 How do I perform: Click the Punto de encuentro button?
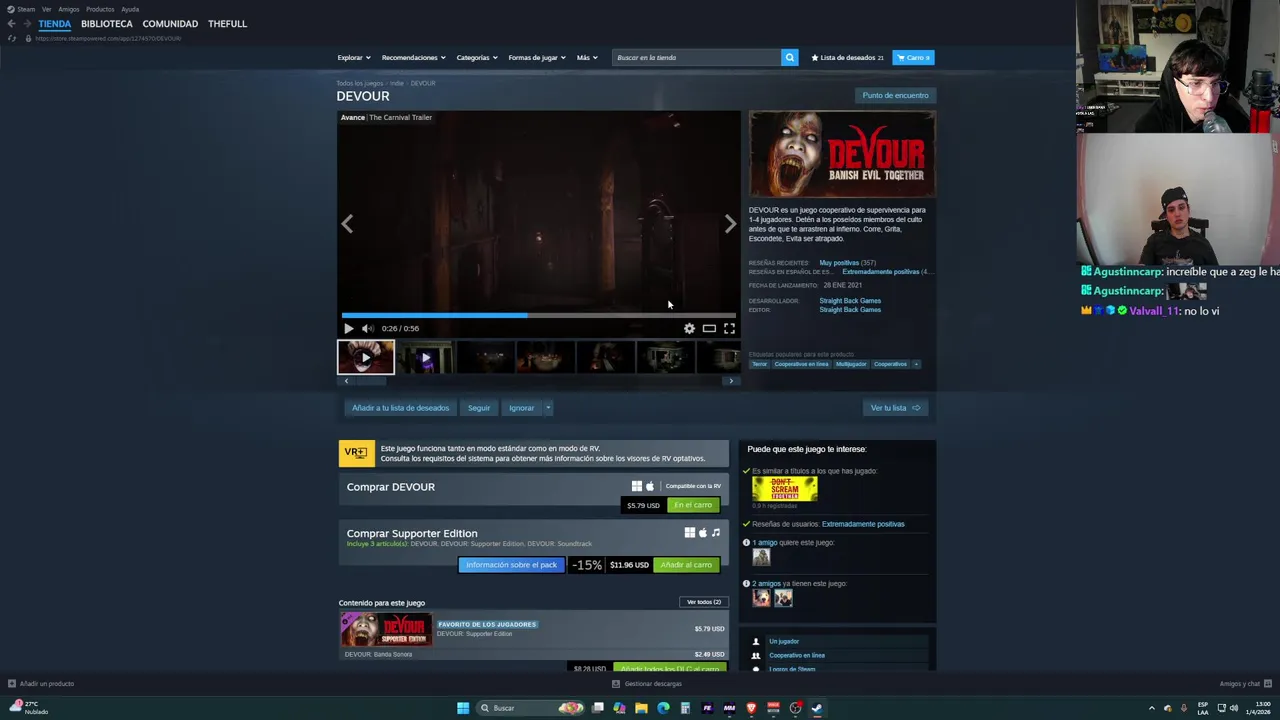point(895,95)
